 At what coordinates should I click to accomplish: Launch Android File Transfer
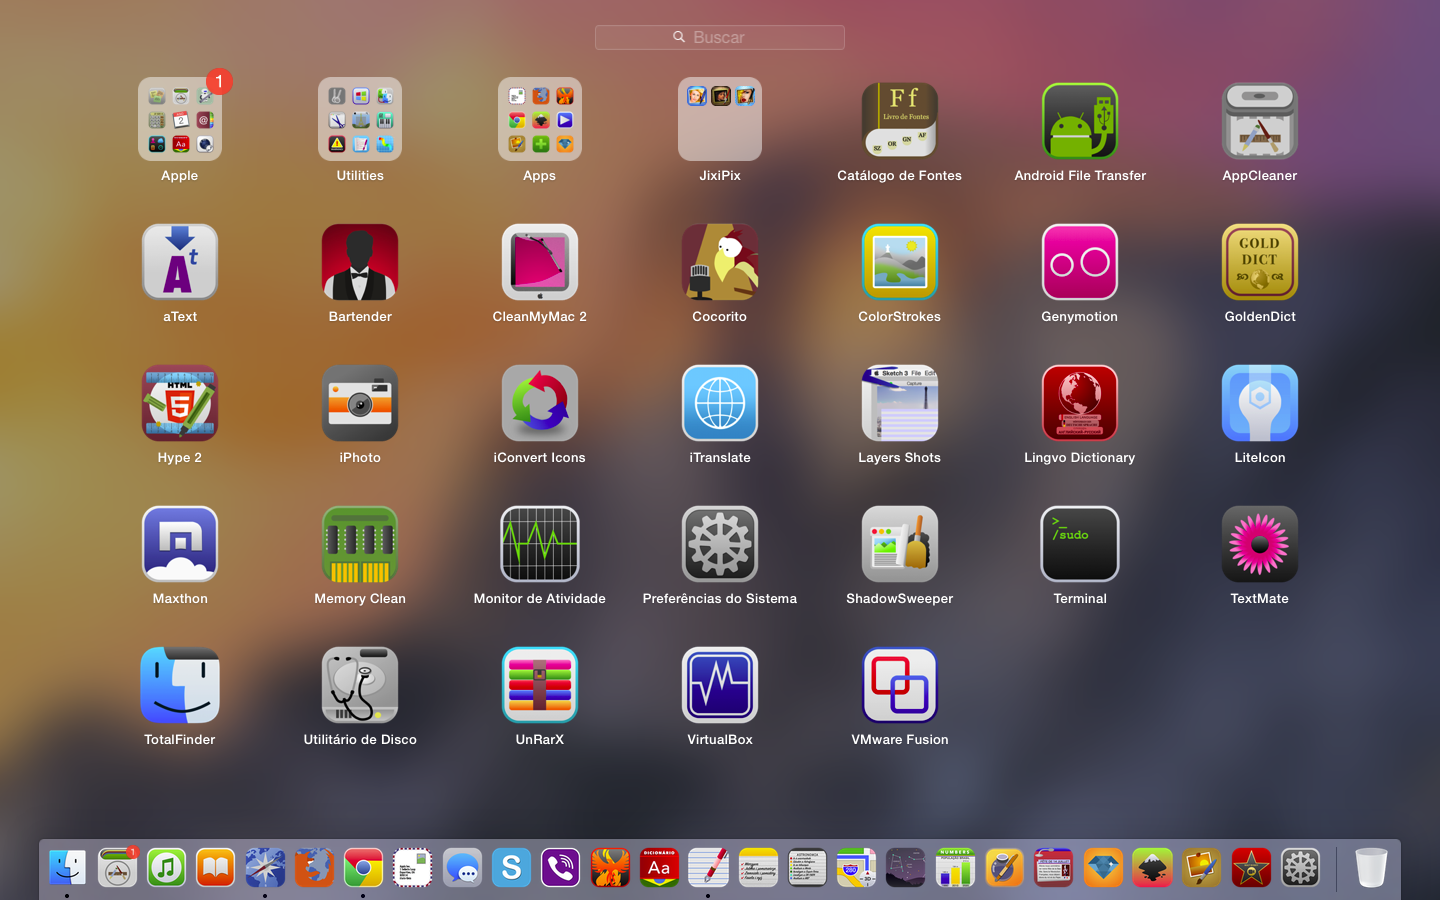pos(1080,120)
